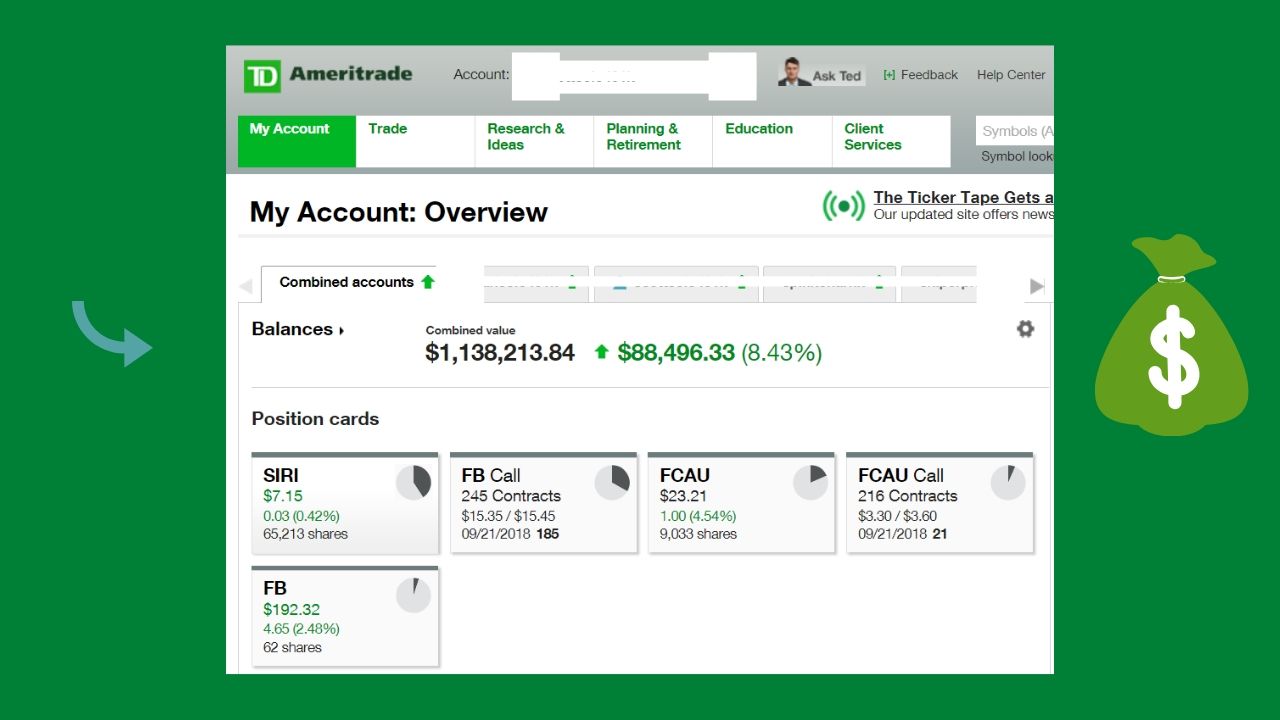
Task: Open the Help Center link
Action: (x=1011, y=75)
